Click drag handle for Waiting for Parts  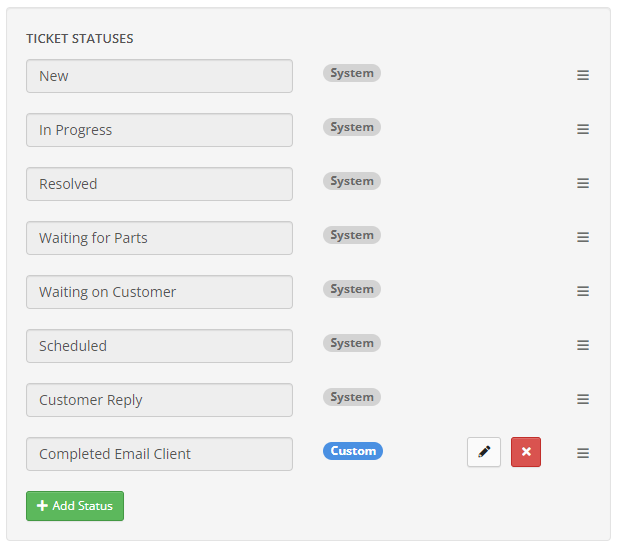pos(583,237)
